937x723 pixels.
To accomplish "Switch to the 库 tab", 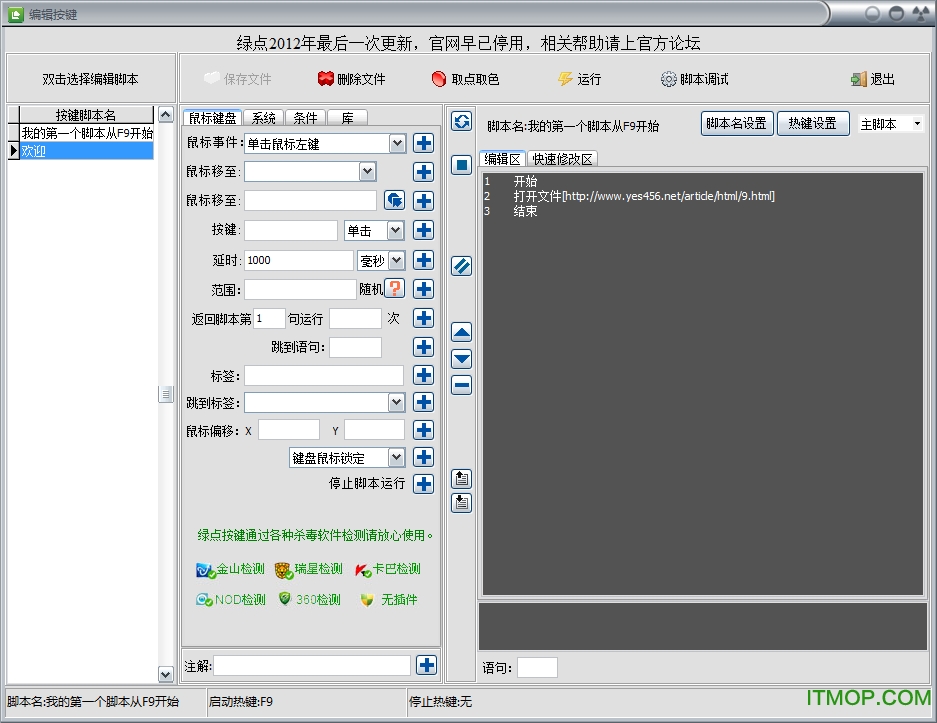I will [347, 118].
